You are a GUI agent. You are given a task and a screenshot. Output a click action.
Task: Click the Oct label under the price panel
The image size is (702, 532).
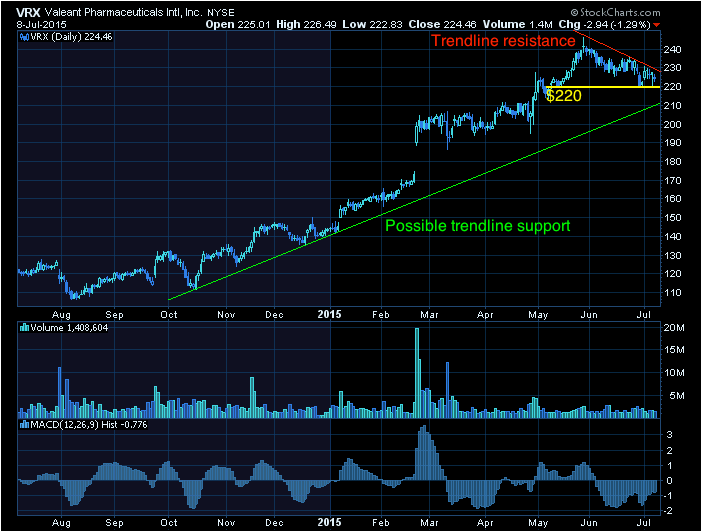coord(169,315)
